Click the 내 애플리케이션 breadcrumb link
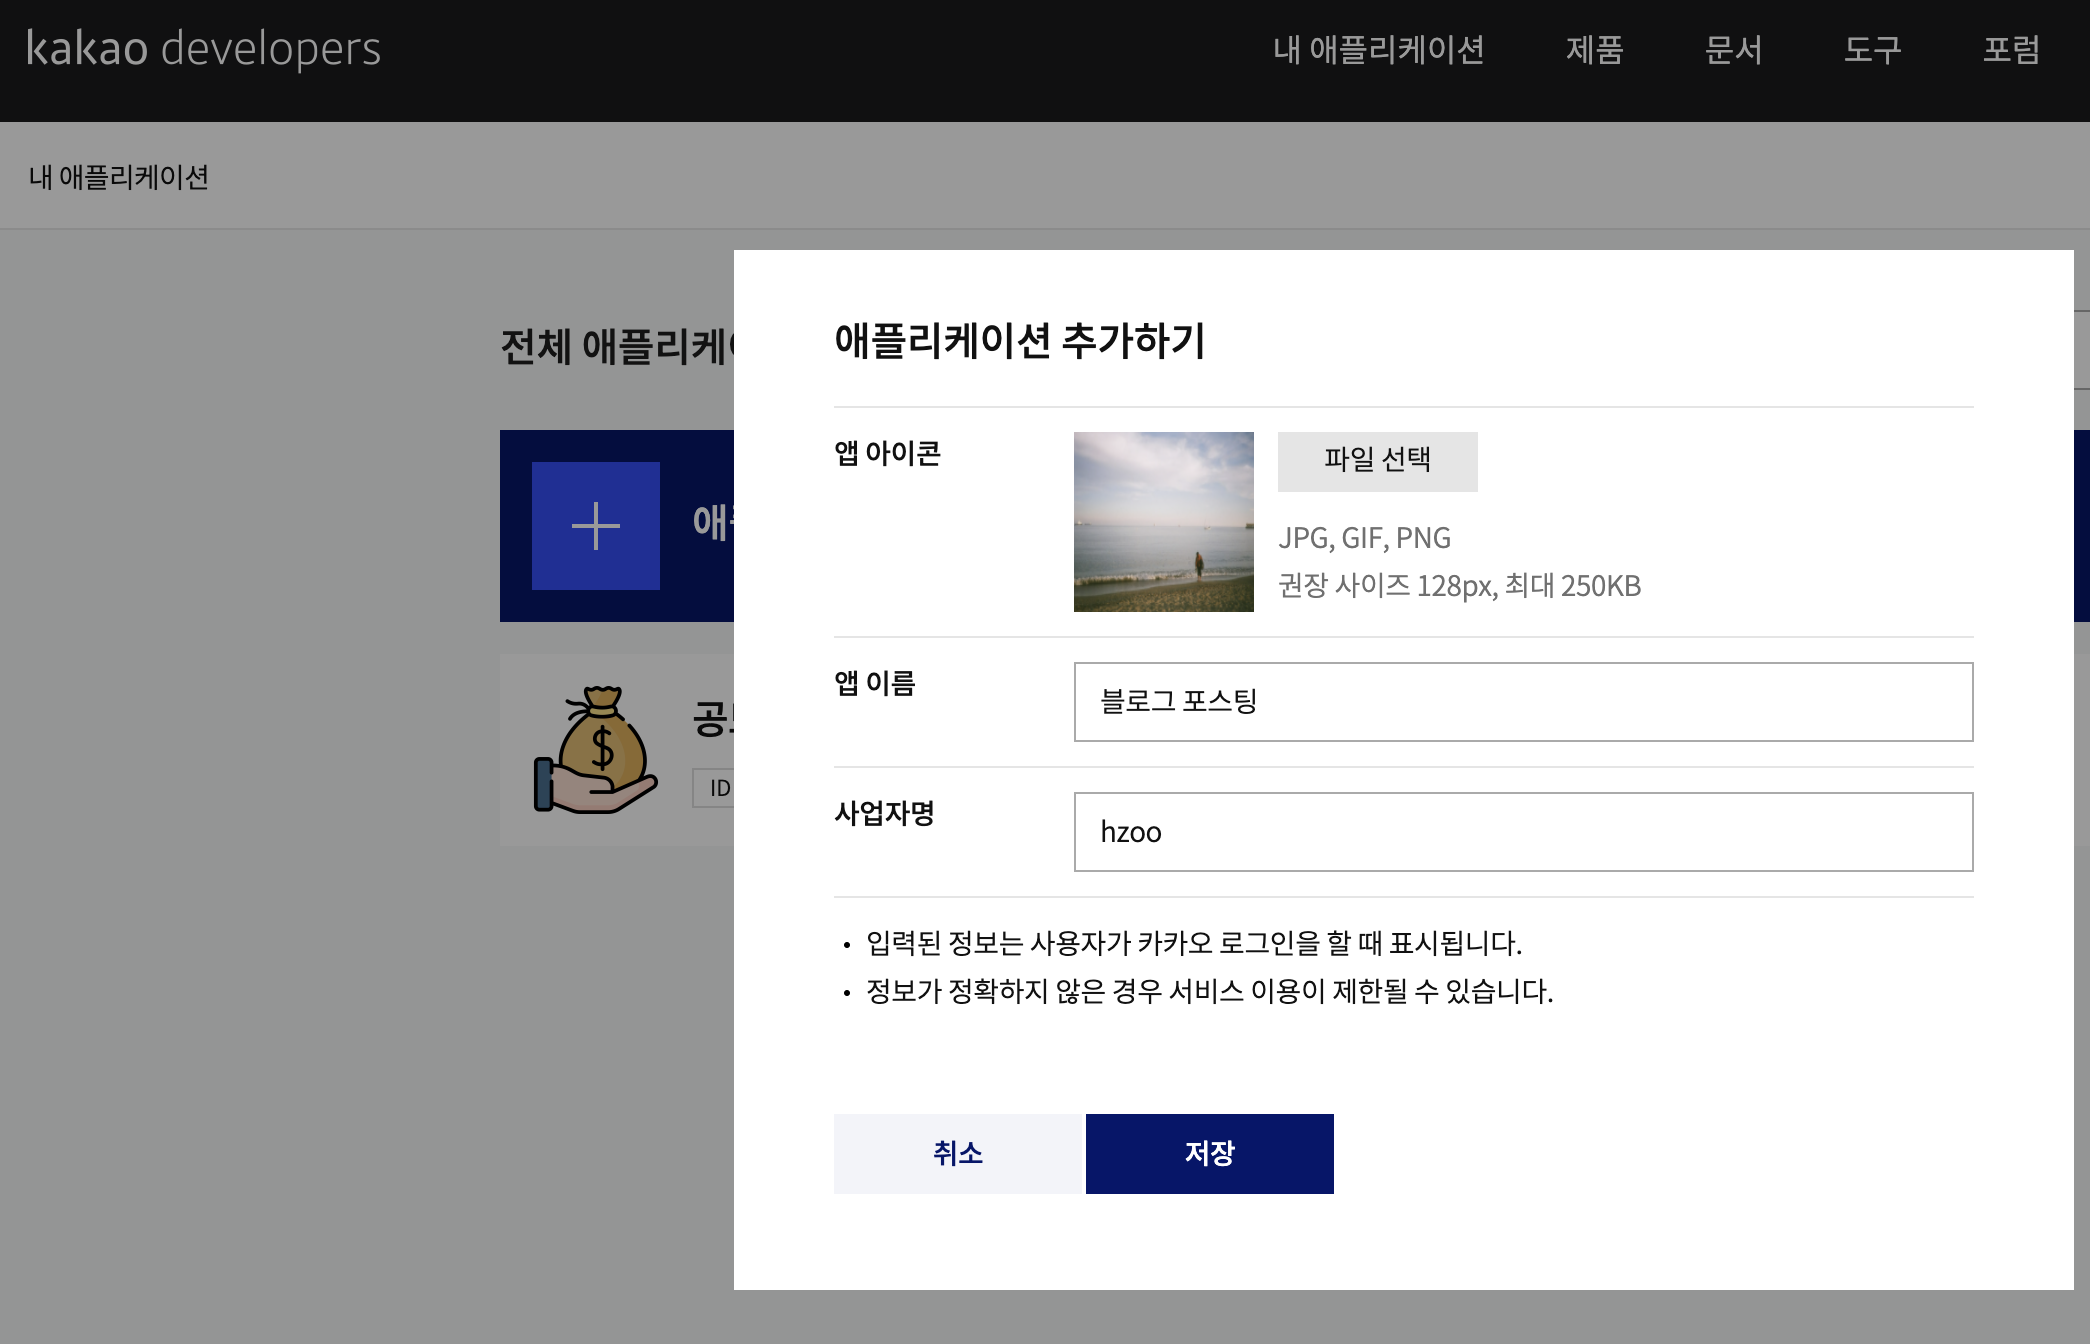Viewport: 2090px width, 1344px height. 119,177
